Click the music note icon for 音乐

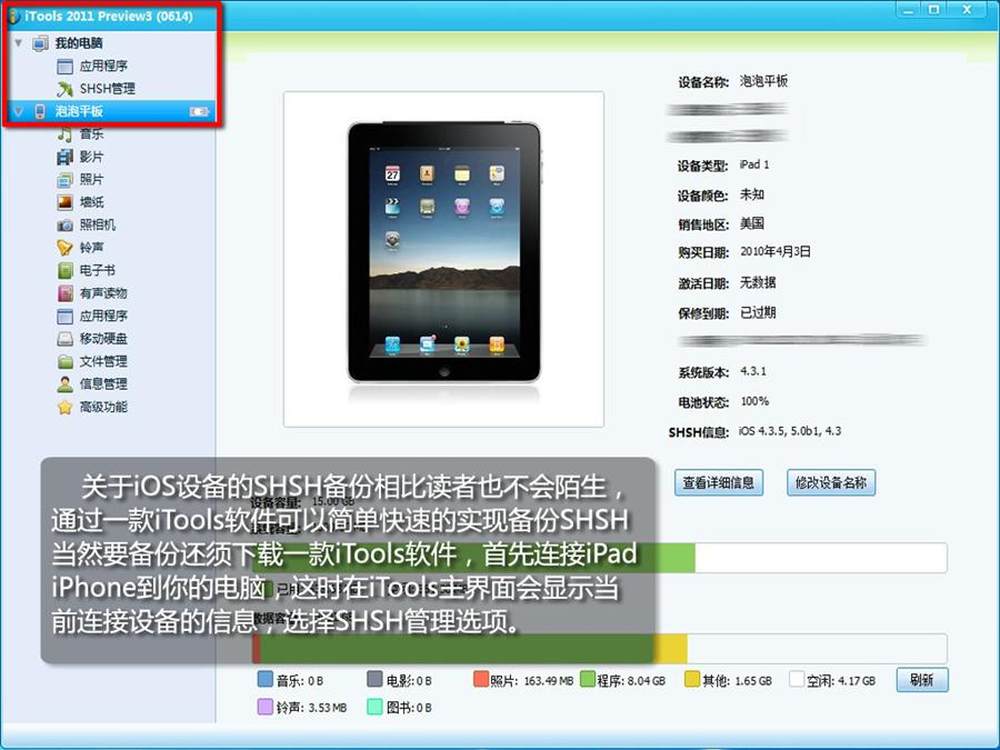point(65,134)
